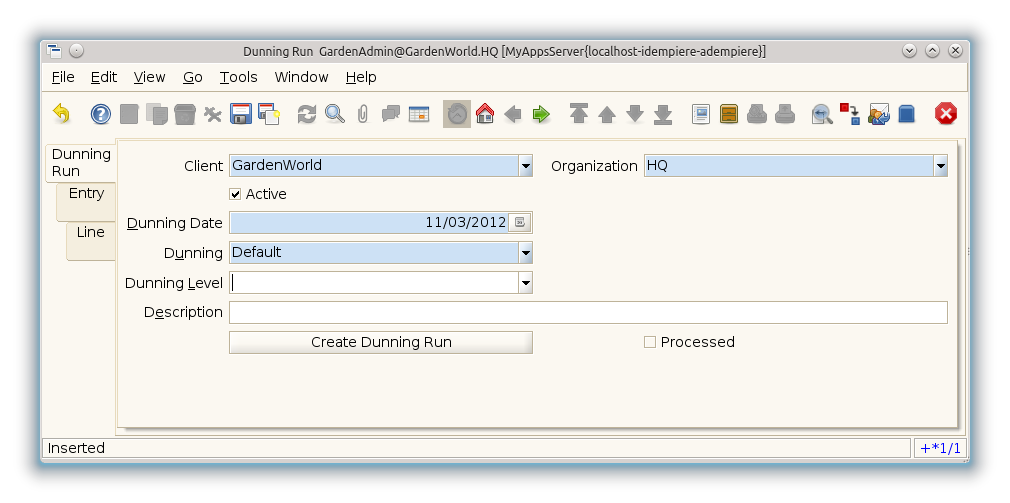Toggle the Active checkbox
This screenshot has height=503, width=1010.
coord(236,194)
